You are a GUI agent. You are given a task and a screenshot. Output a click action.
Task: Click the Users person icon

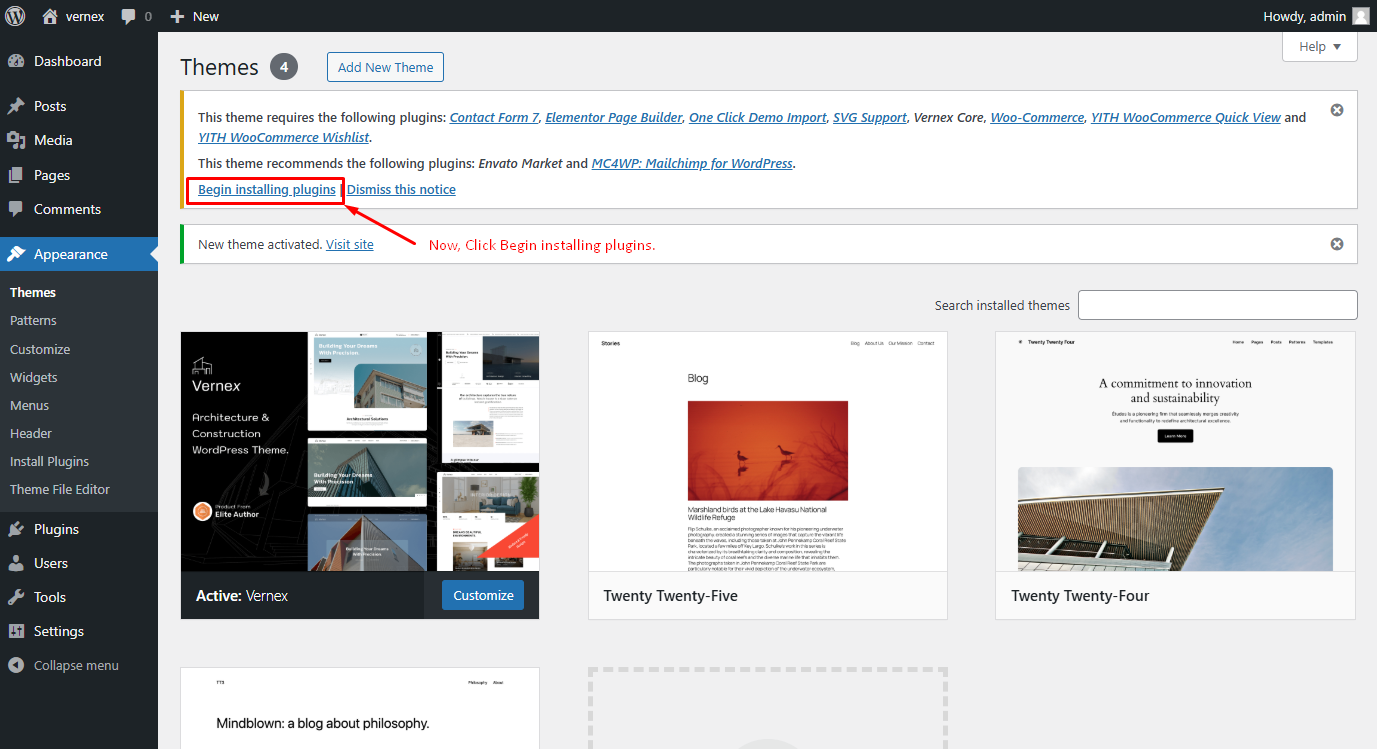16,563
